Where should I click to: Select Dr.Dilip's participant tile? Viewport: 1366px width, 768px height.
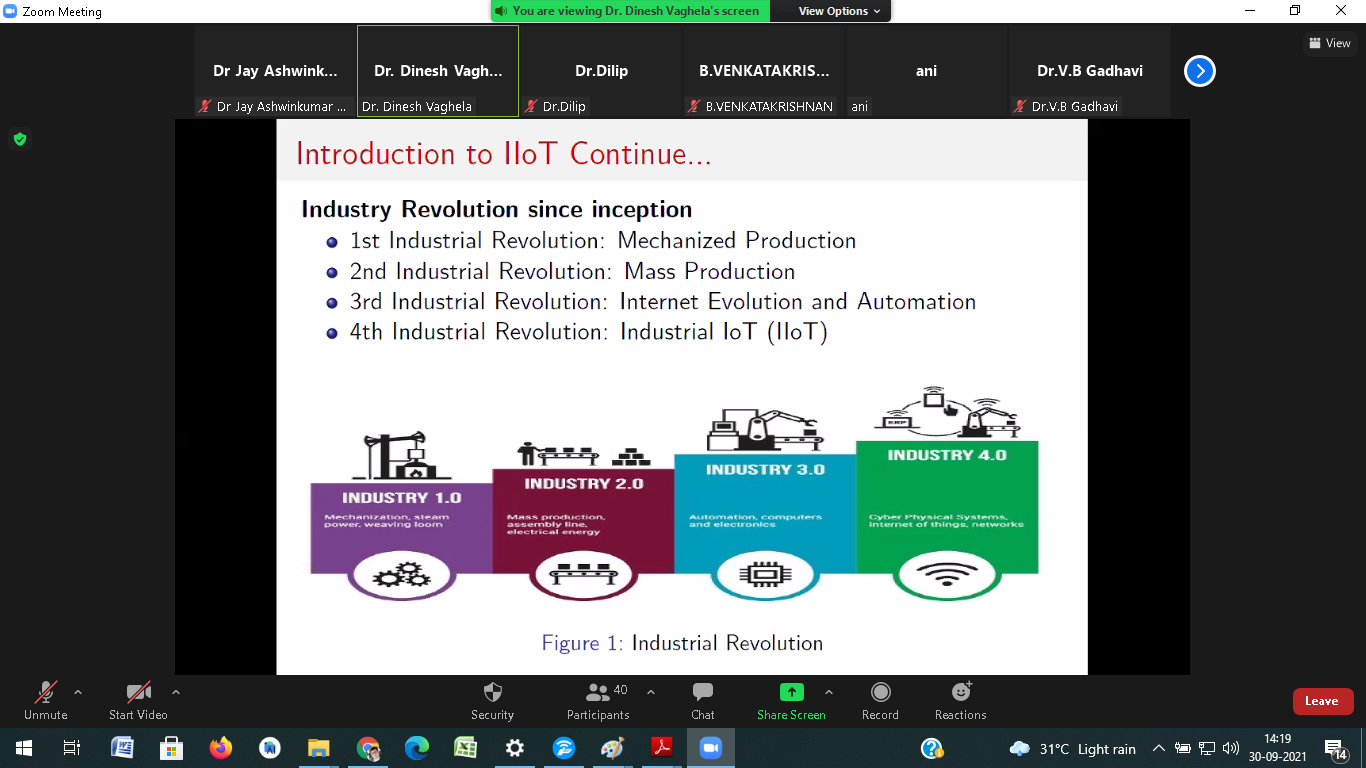pyautogui.click(x=601, y=71)
